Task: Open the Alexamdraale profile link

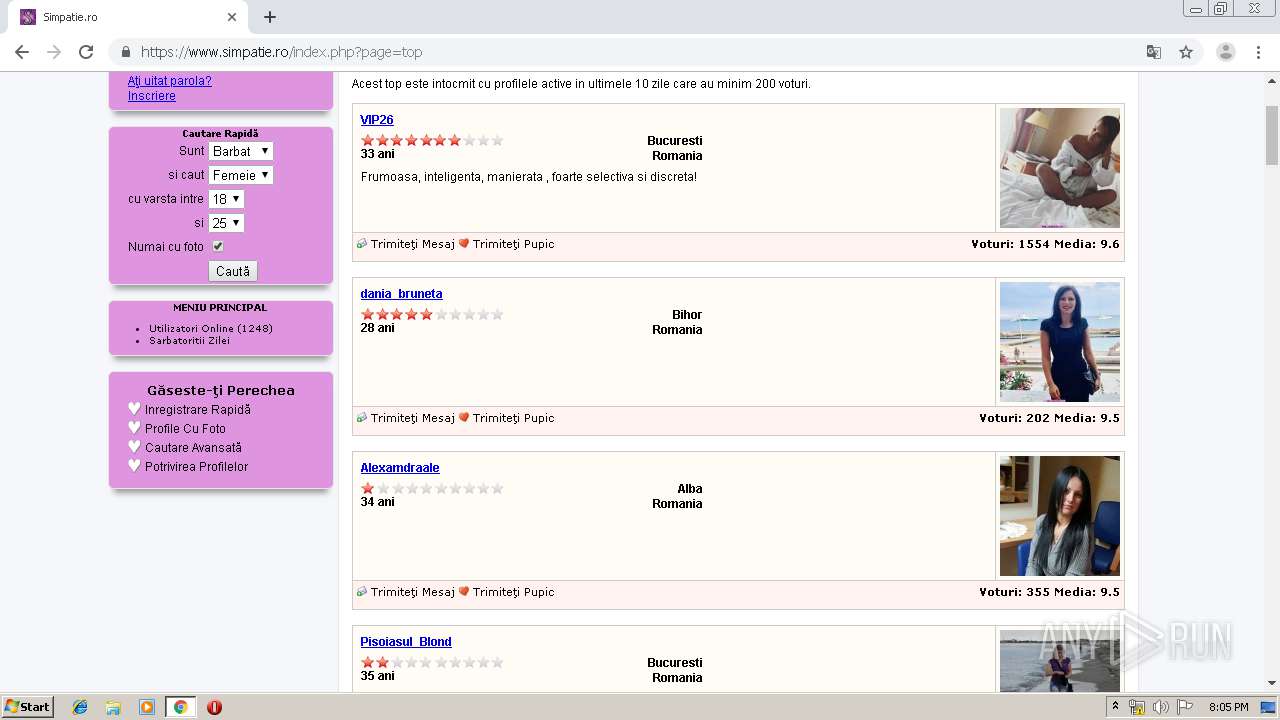Action: click(x=400, y=468)
